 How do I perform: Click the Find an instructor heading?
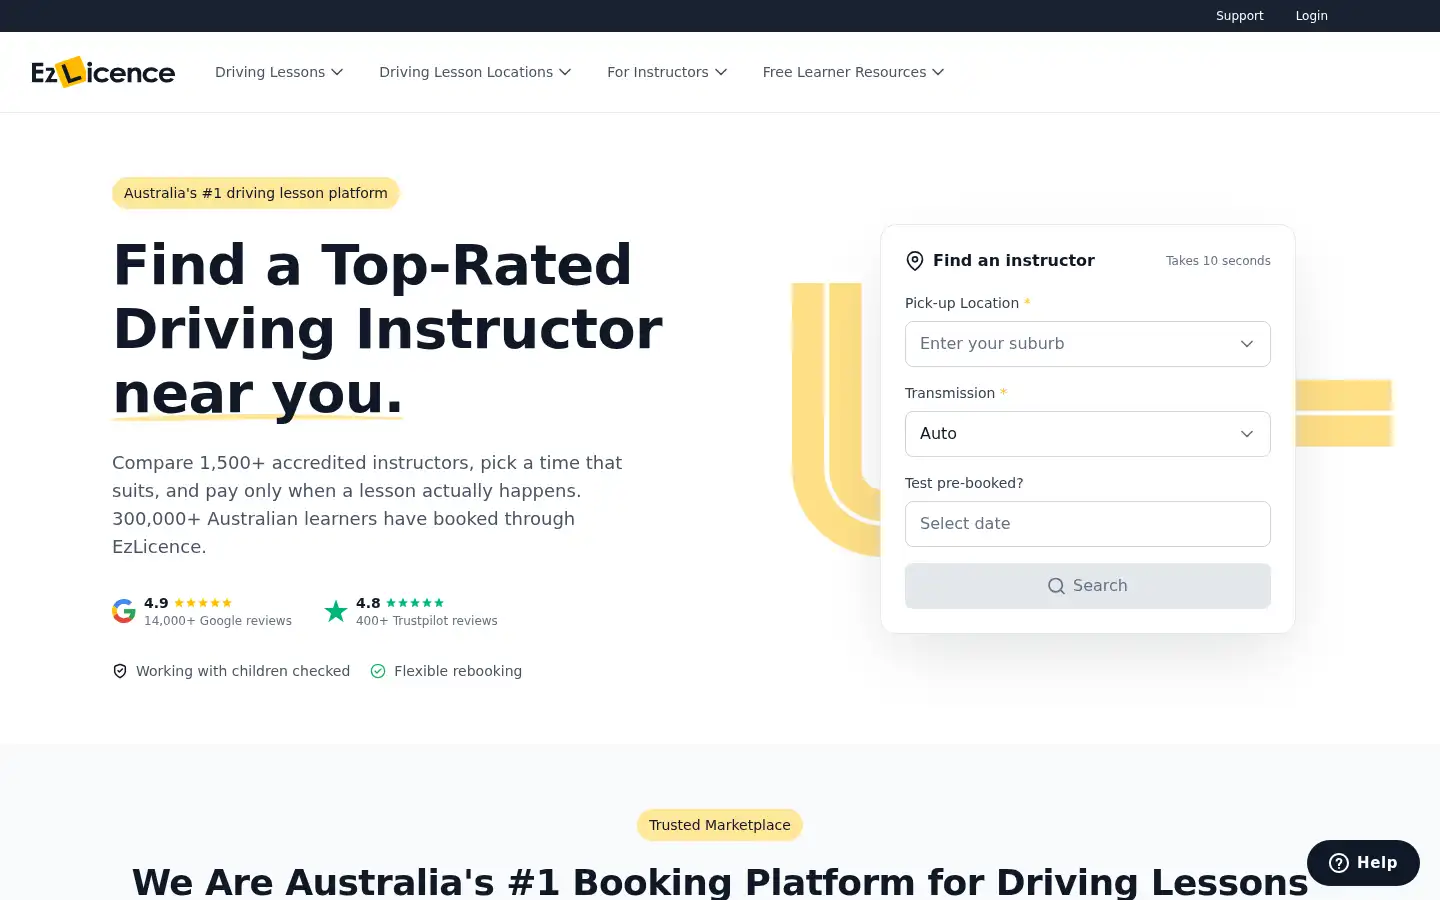pos(1014,260)
